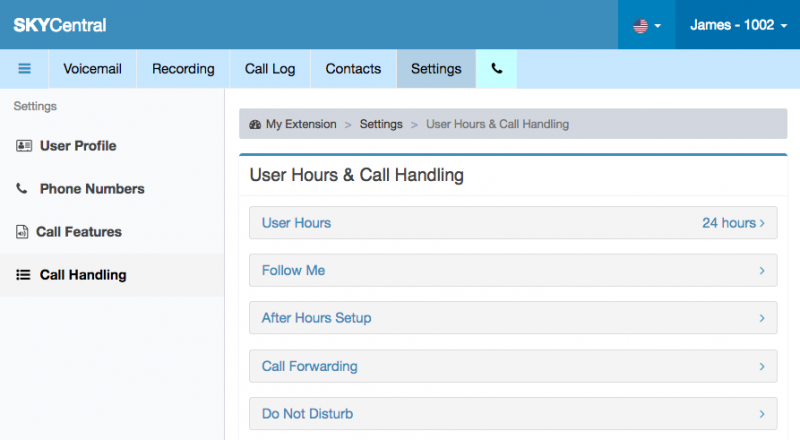Open the User Hours link
Image resolution: width=800 pixels, height=440 pixels.
296,223
